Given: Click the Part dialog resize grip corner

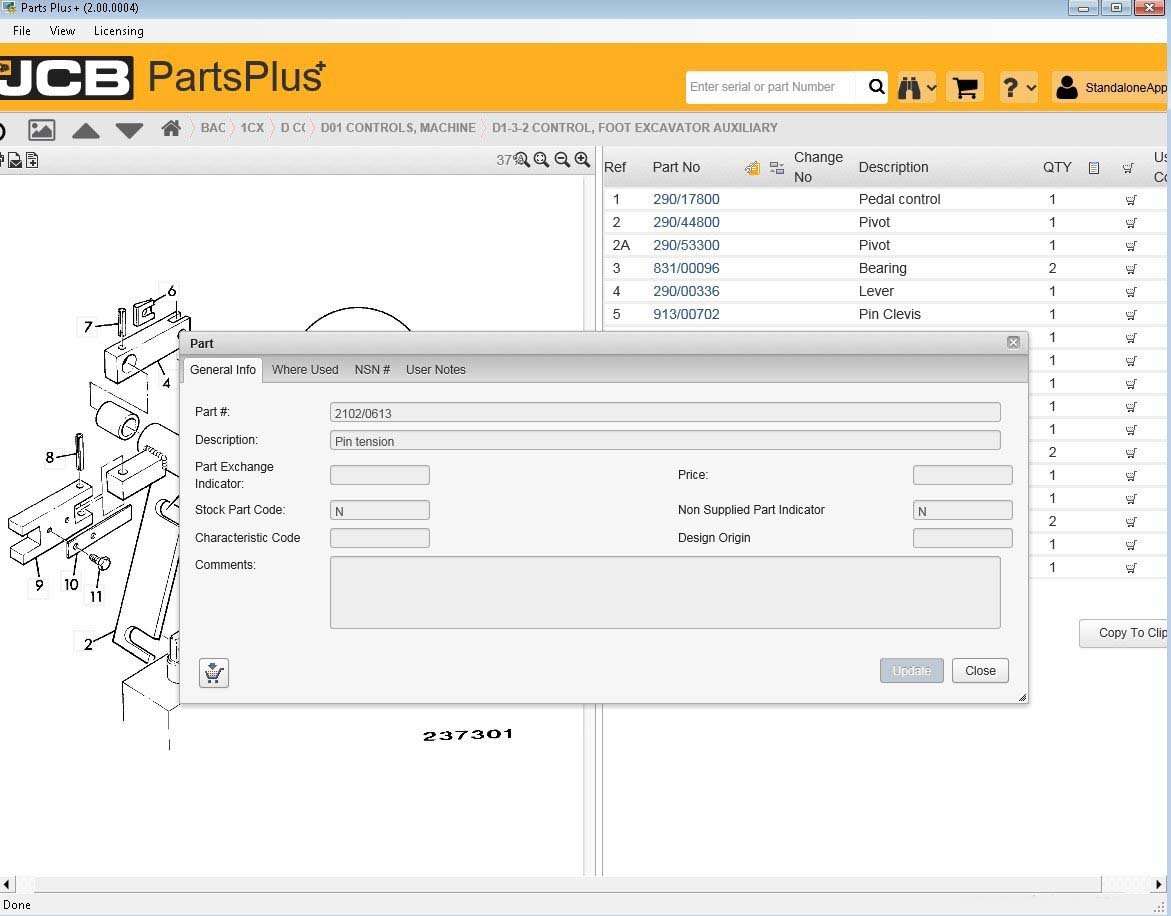Looking at the screenshot, I should click(1022, 697).
